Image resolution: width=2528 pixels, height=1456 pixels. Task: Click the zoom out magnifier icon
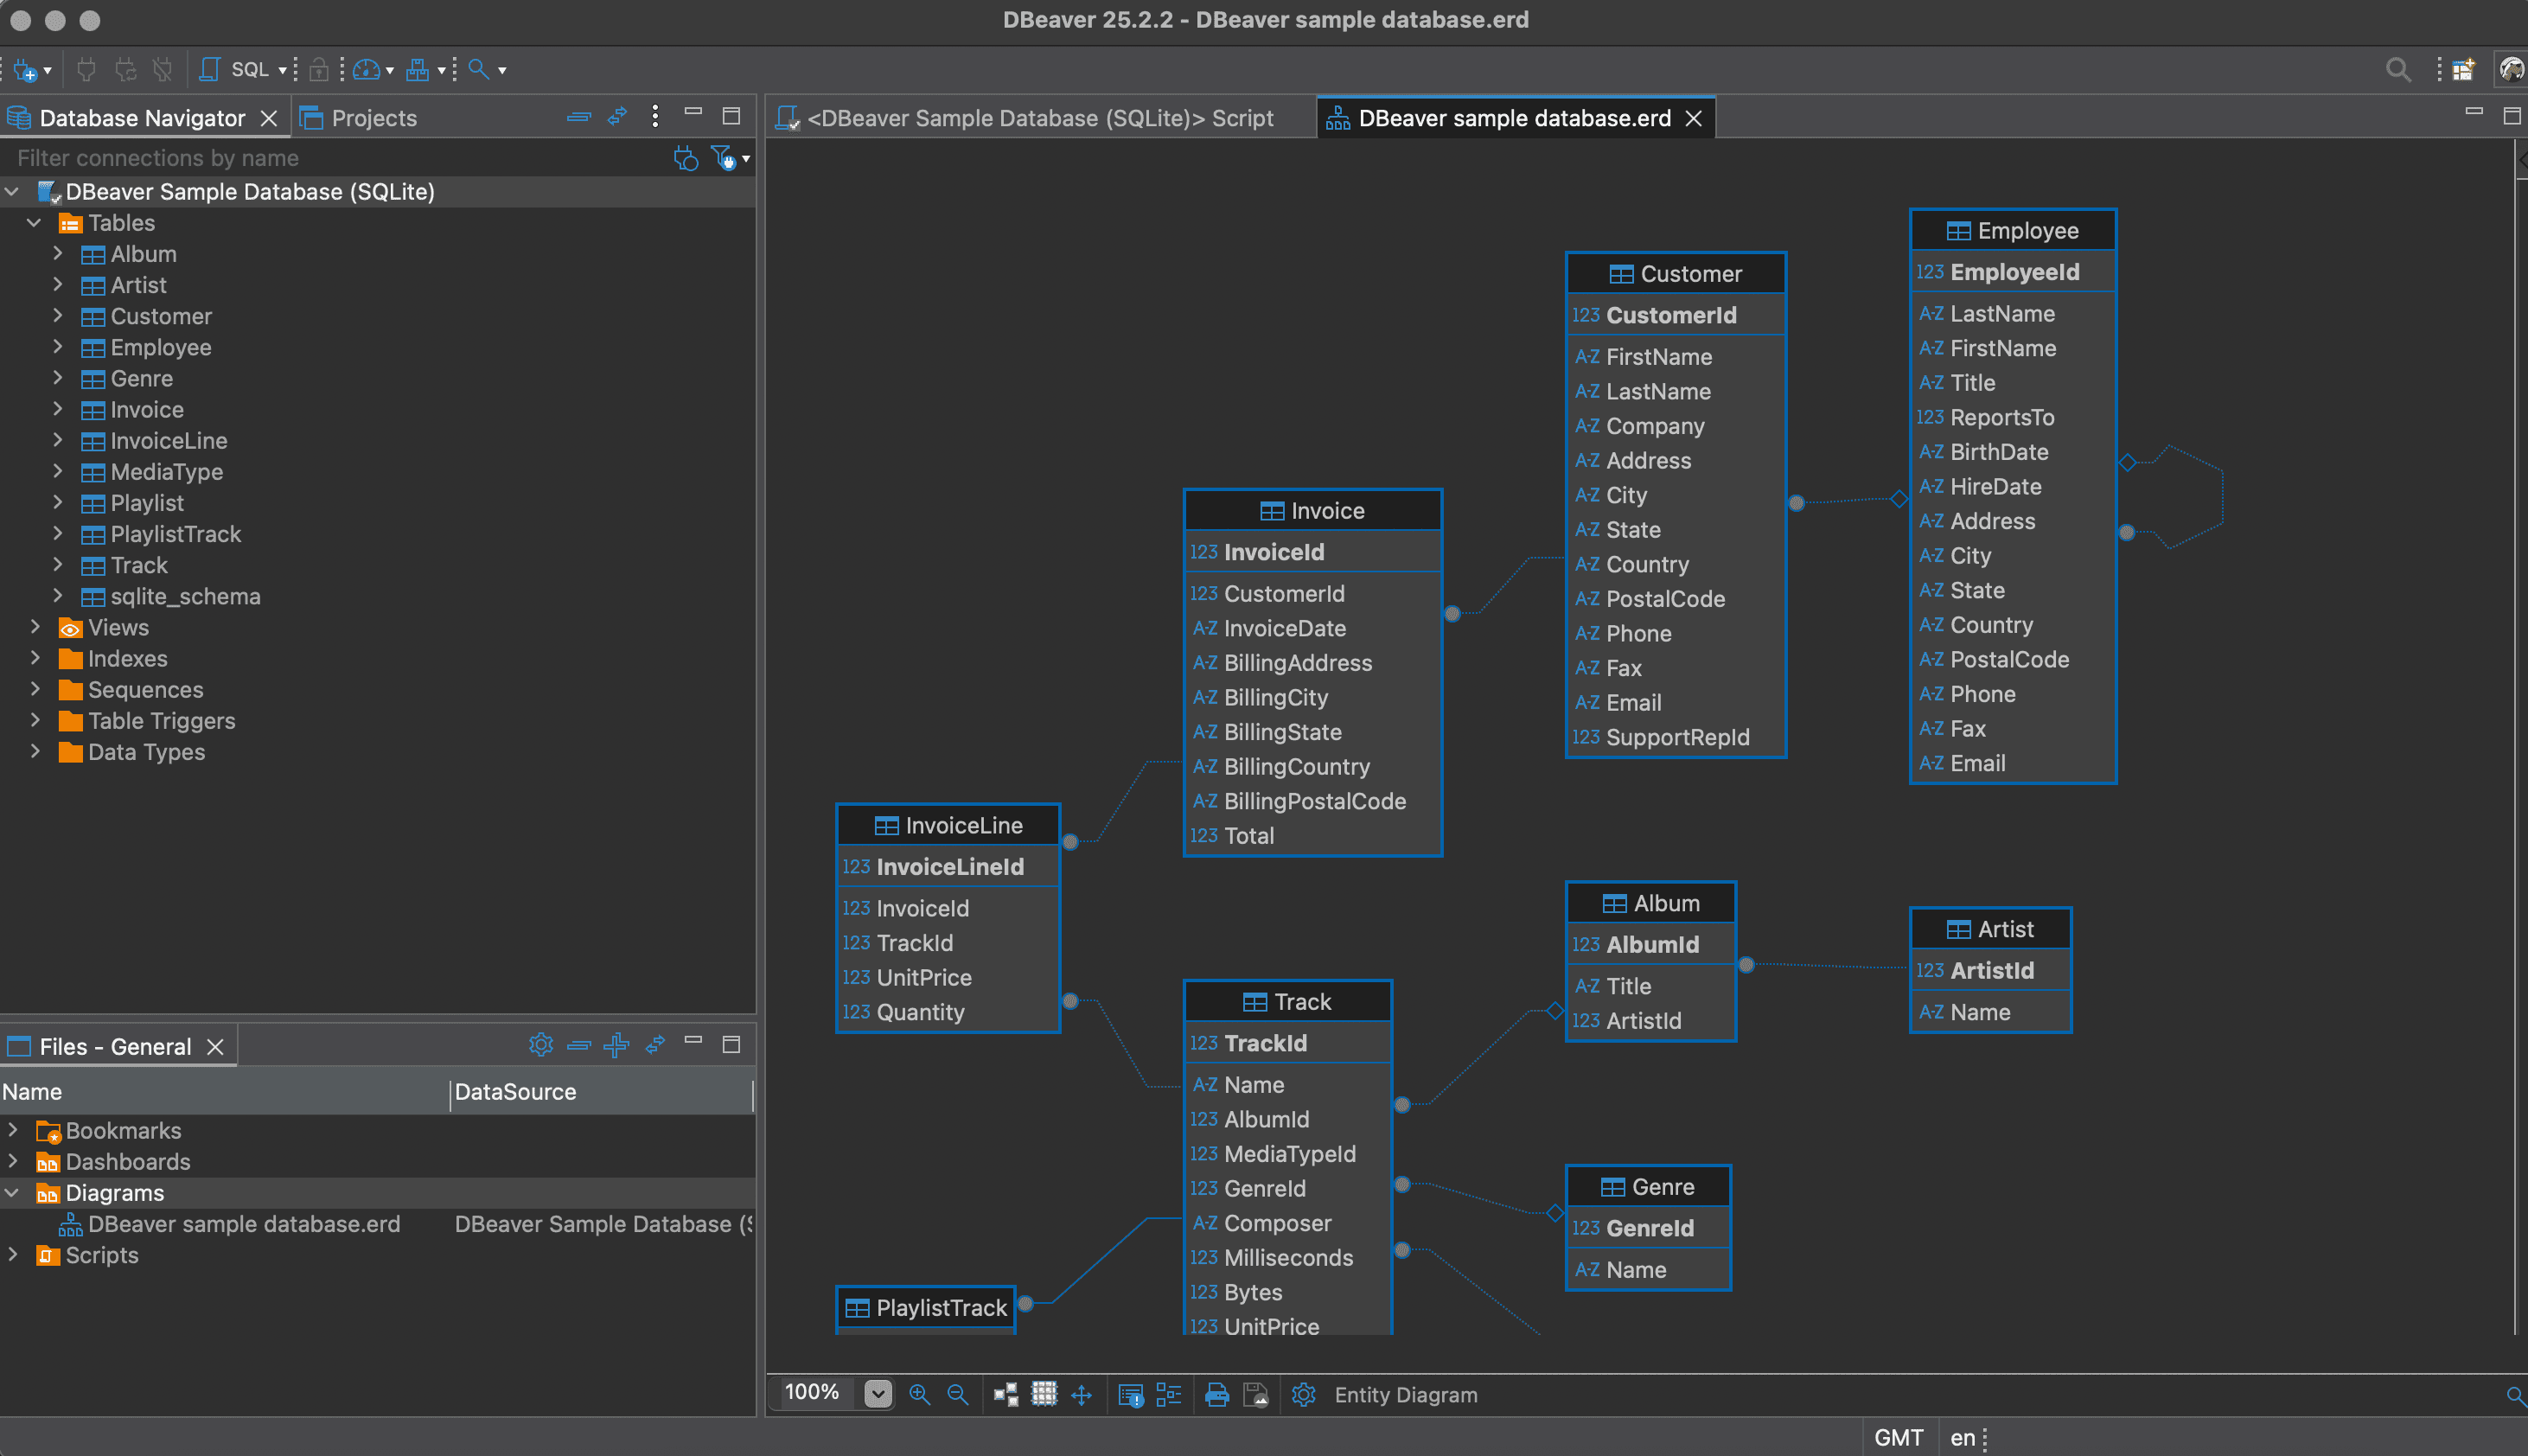pos(957,1394)
